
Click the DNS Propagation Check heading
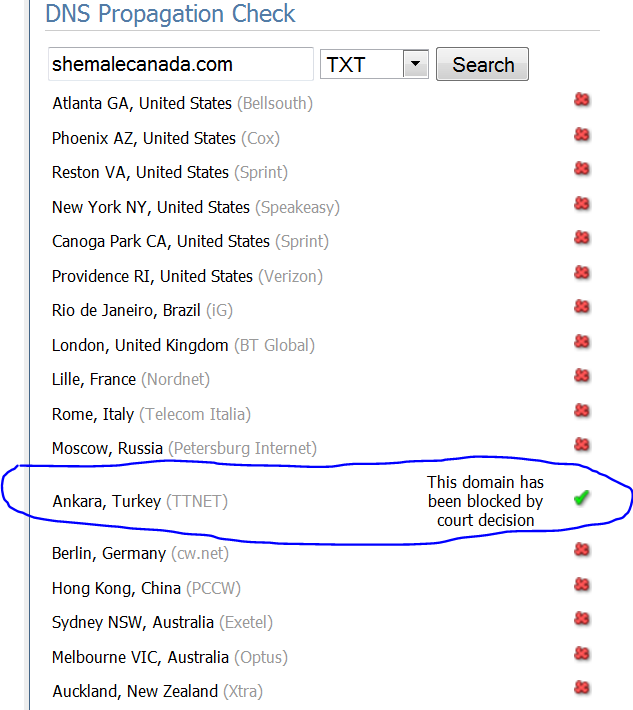coord(171,14)
